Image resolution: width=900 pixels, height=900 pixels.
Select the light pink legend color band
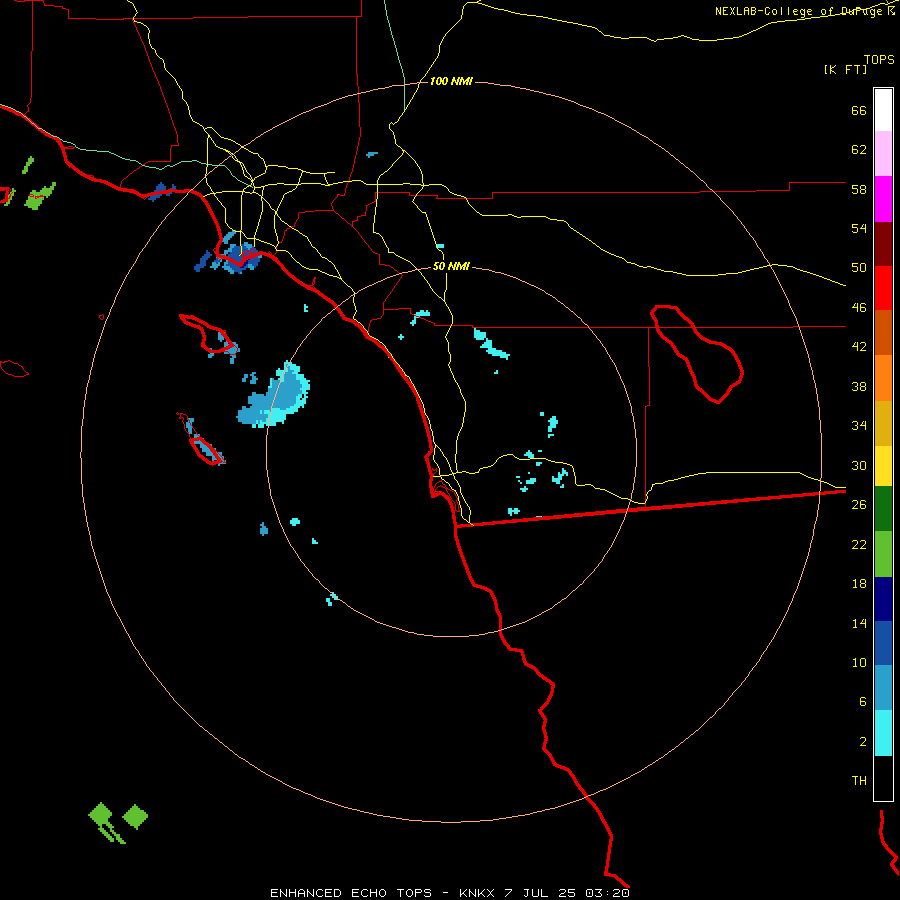pos(883,153)
